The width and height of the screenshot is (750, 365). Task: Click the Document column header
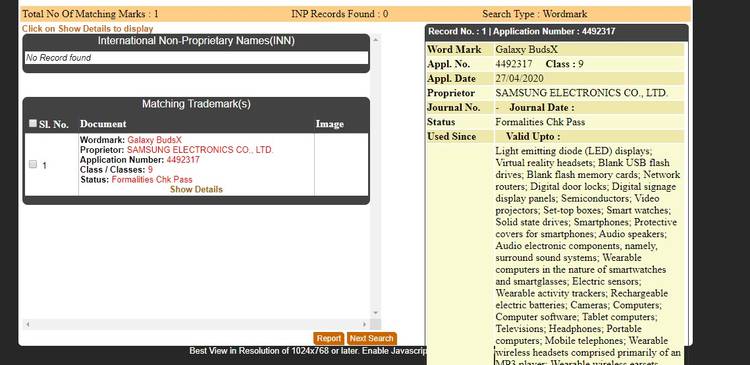103,124
